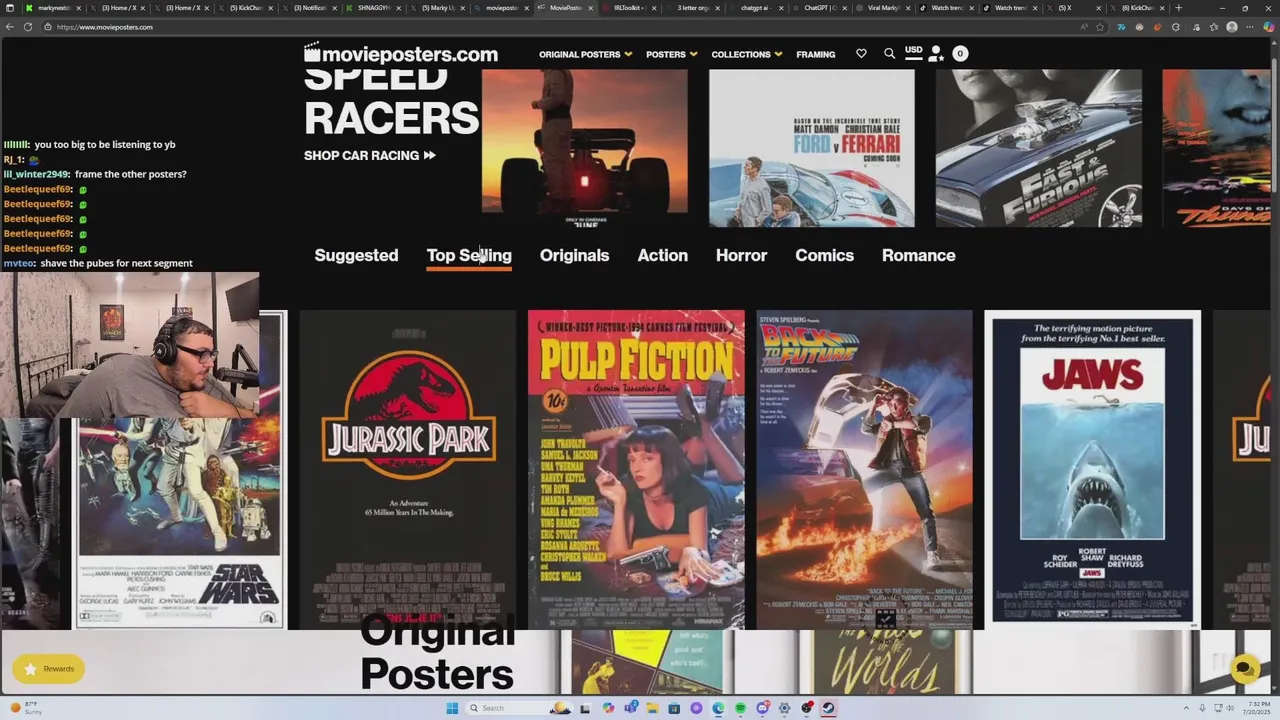Open the race car sunset poster
This screenshot has width=1280, height=720.
585,148
